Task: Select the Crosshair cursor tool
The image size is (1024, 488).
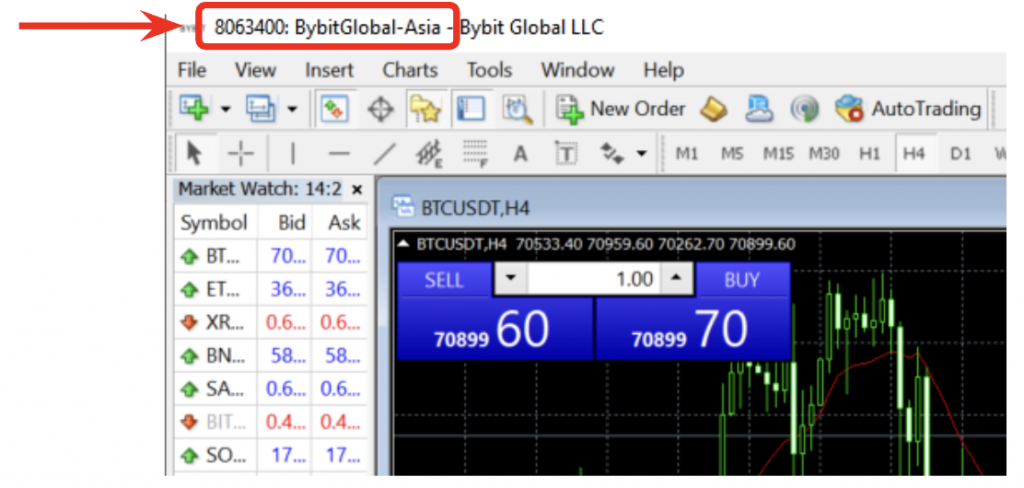Action: [x=241, y=153]
